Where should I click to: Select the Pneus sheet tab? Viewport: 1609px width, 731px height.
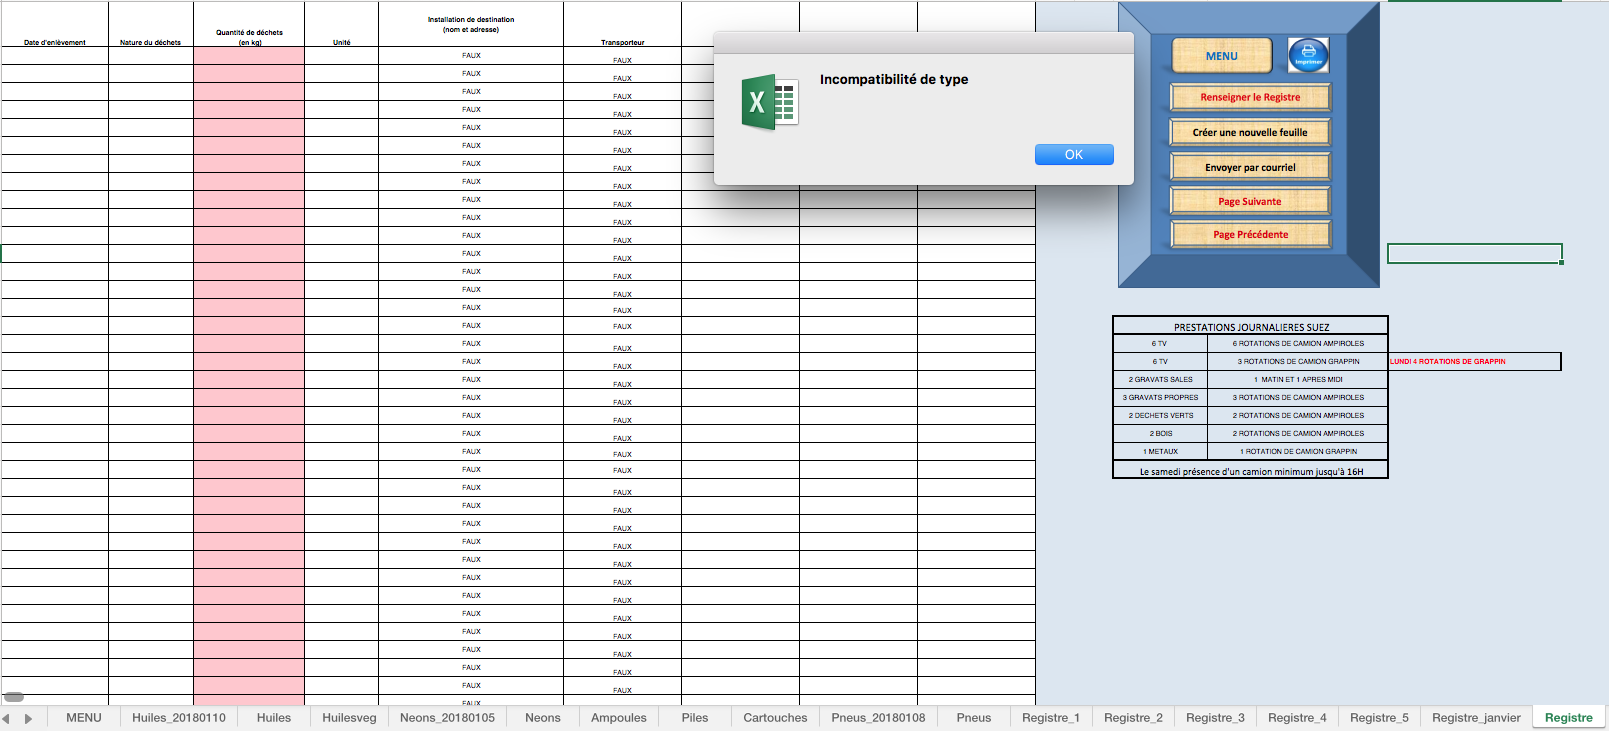coord(974,718)
